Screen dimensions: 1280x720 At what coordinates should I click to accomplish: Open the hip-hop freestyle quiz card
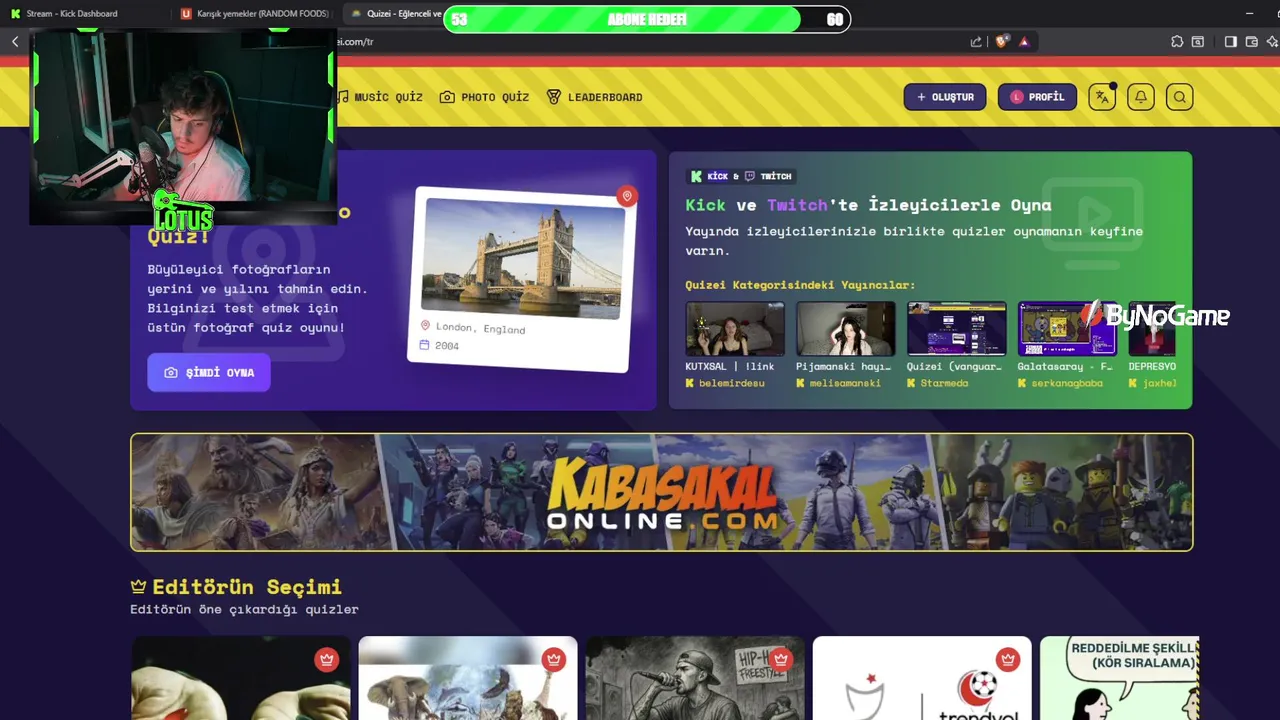pyautogui.click(x=695, y=678)
